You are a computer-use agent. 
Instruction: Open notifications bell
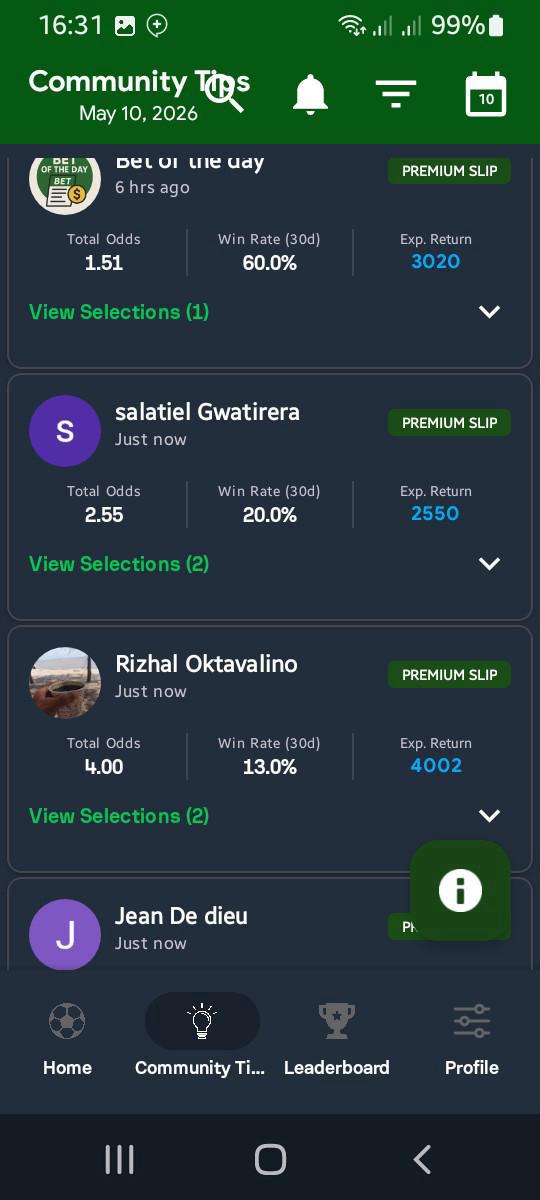[x=310, y=94]
